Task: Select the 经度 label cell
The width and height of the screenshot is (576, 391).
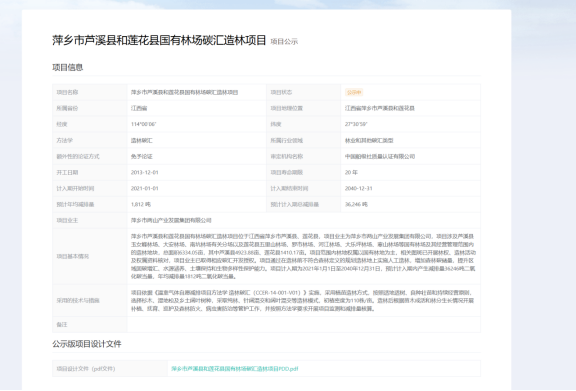Action: coord(90,124)
